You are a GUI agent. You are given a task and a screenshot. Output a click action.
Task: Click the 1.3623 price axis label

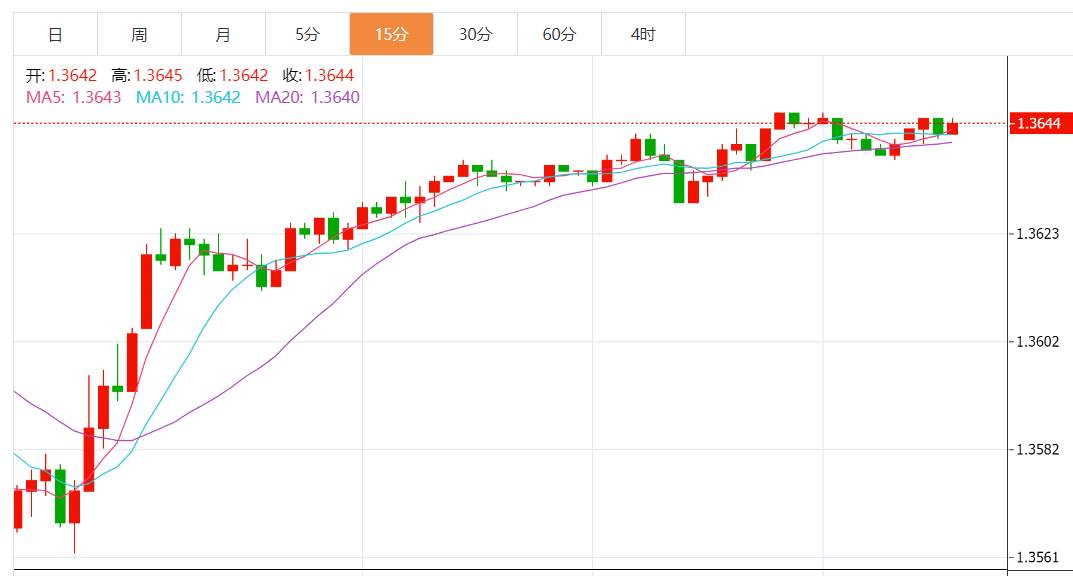(x=1037, y=234)
